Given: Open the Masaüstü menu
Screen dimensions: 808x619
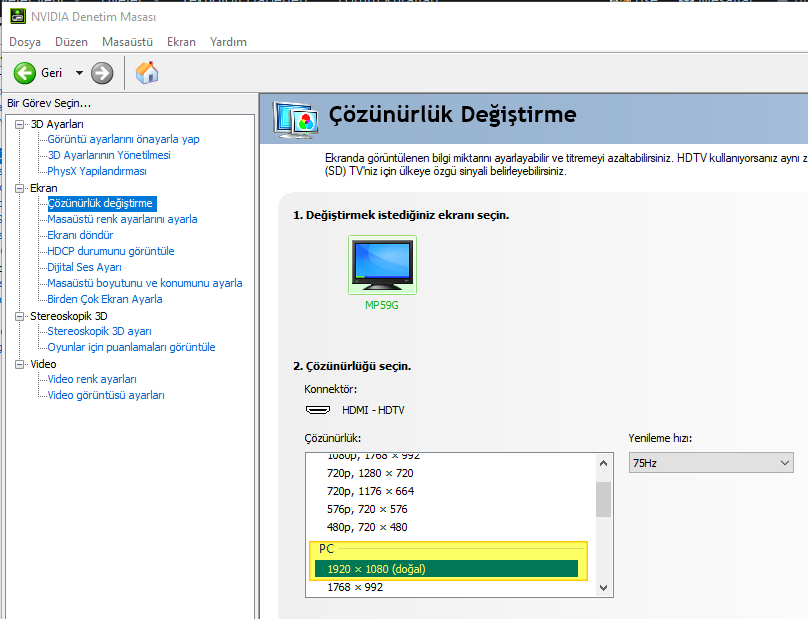Looking at the screenshot, I should (127, 42).
